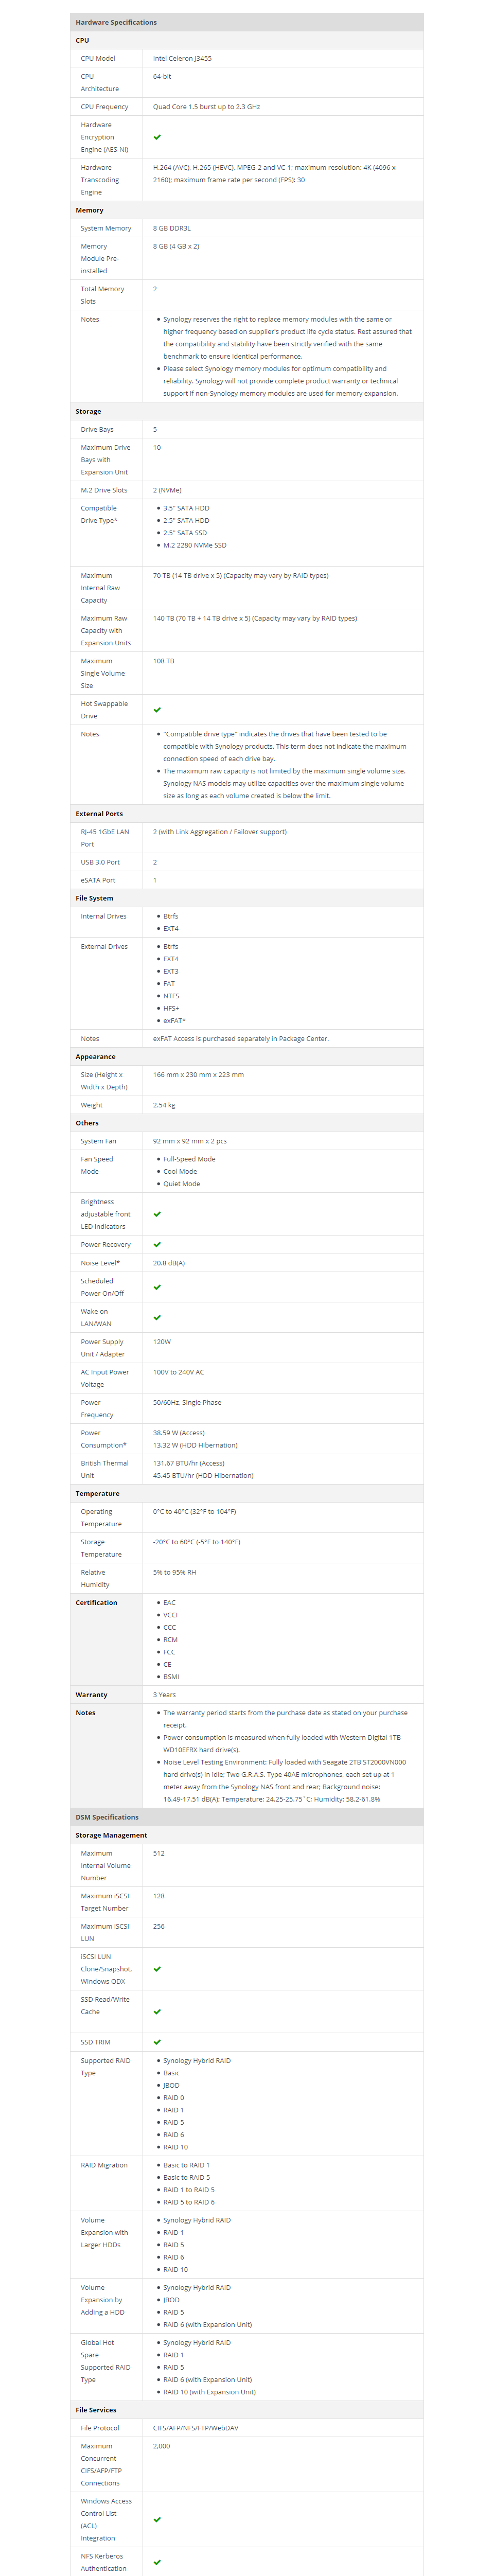This screenshot has height=2576, width=494.
Task: Collapse the Hardware Specifications header
Action: (x=247, y=22)
